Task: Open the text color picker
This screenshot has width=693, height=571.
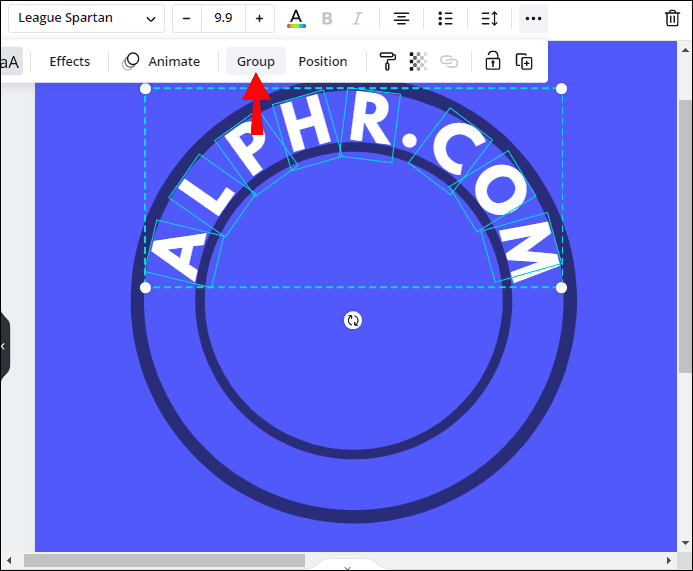Action: coord(296,19)
